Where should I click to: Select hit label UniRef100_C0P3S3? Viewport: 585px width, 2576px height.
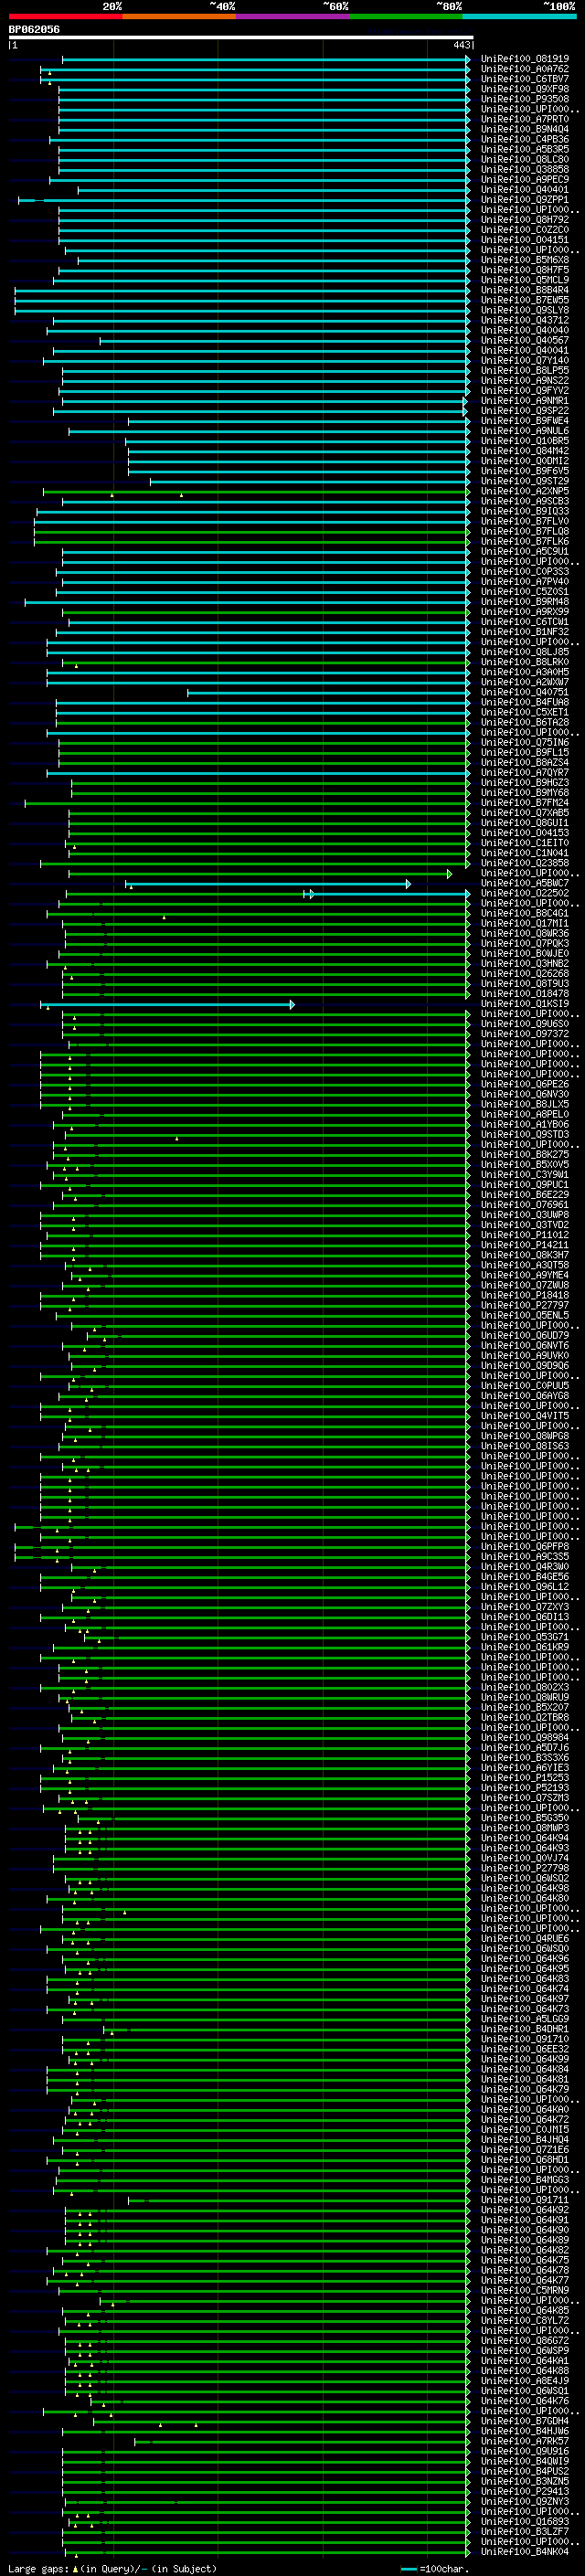(x=525, y=572)
